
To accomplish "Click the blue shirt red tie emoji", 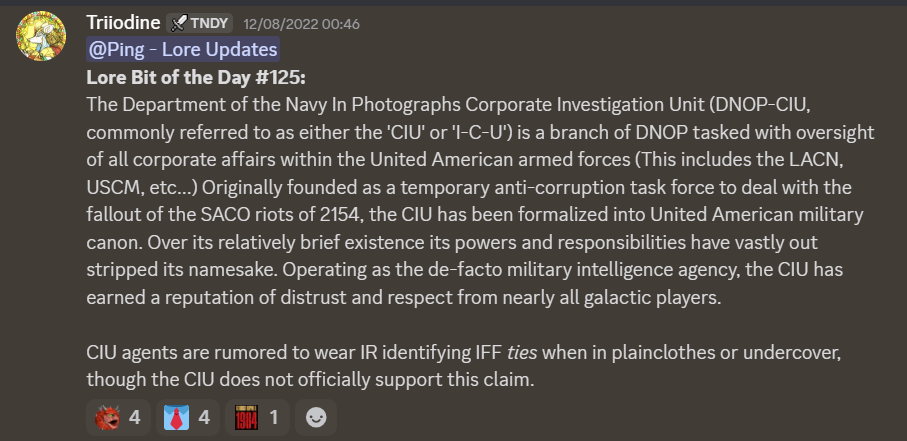I will coord(177,418).
